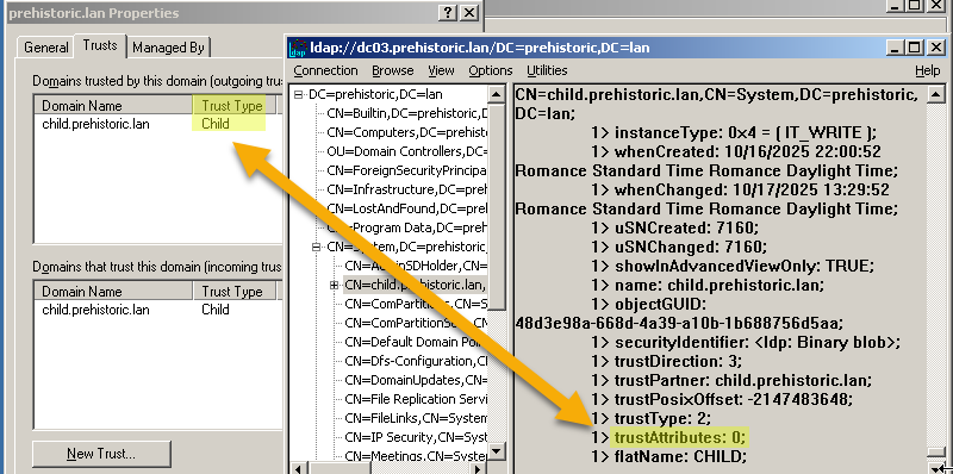Image resolution: width=954 pixels, height=474 pixels.
Task: Open the Connection menu in ldp
Action: pos(326,71)
